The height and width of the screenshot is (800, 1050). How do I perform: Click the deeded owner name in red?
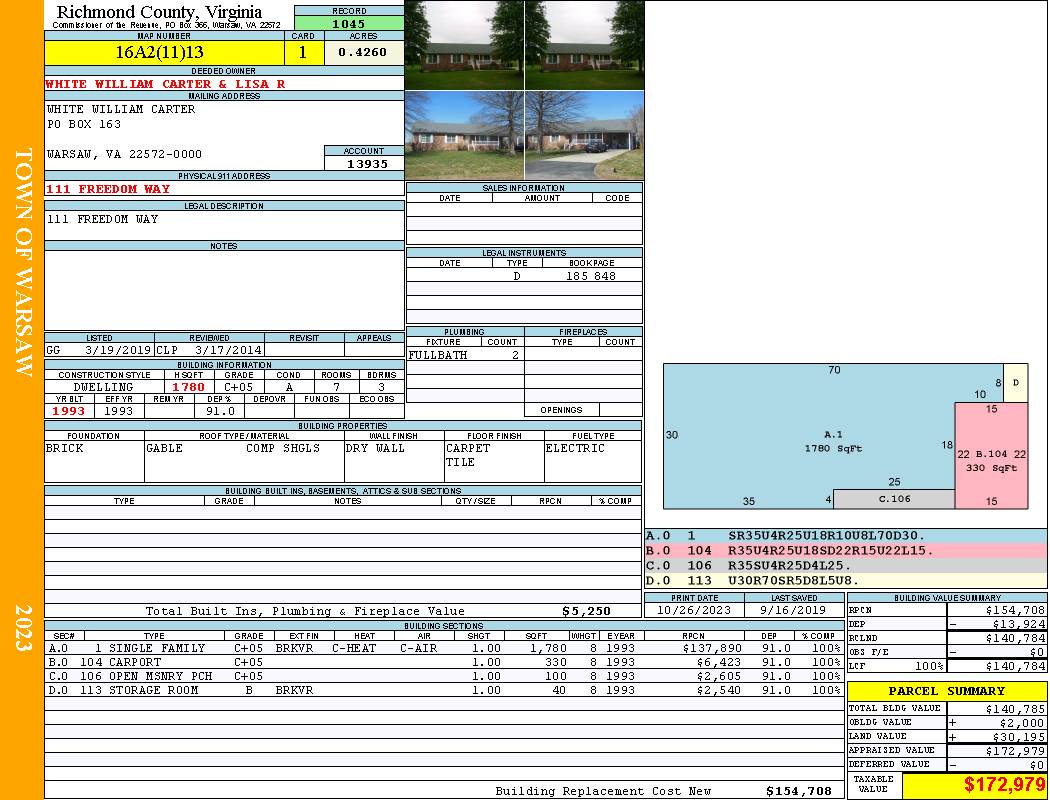166,84
